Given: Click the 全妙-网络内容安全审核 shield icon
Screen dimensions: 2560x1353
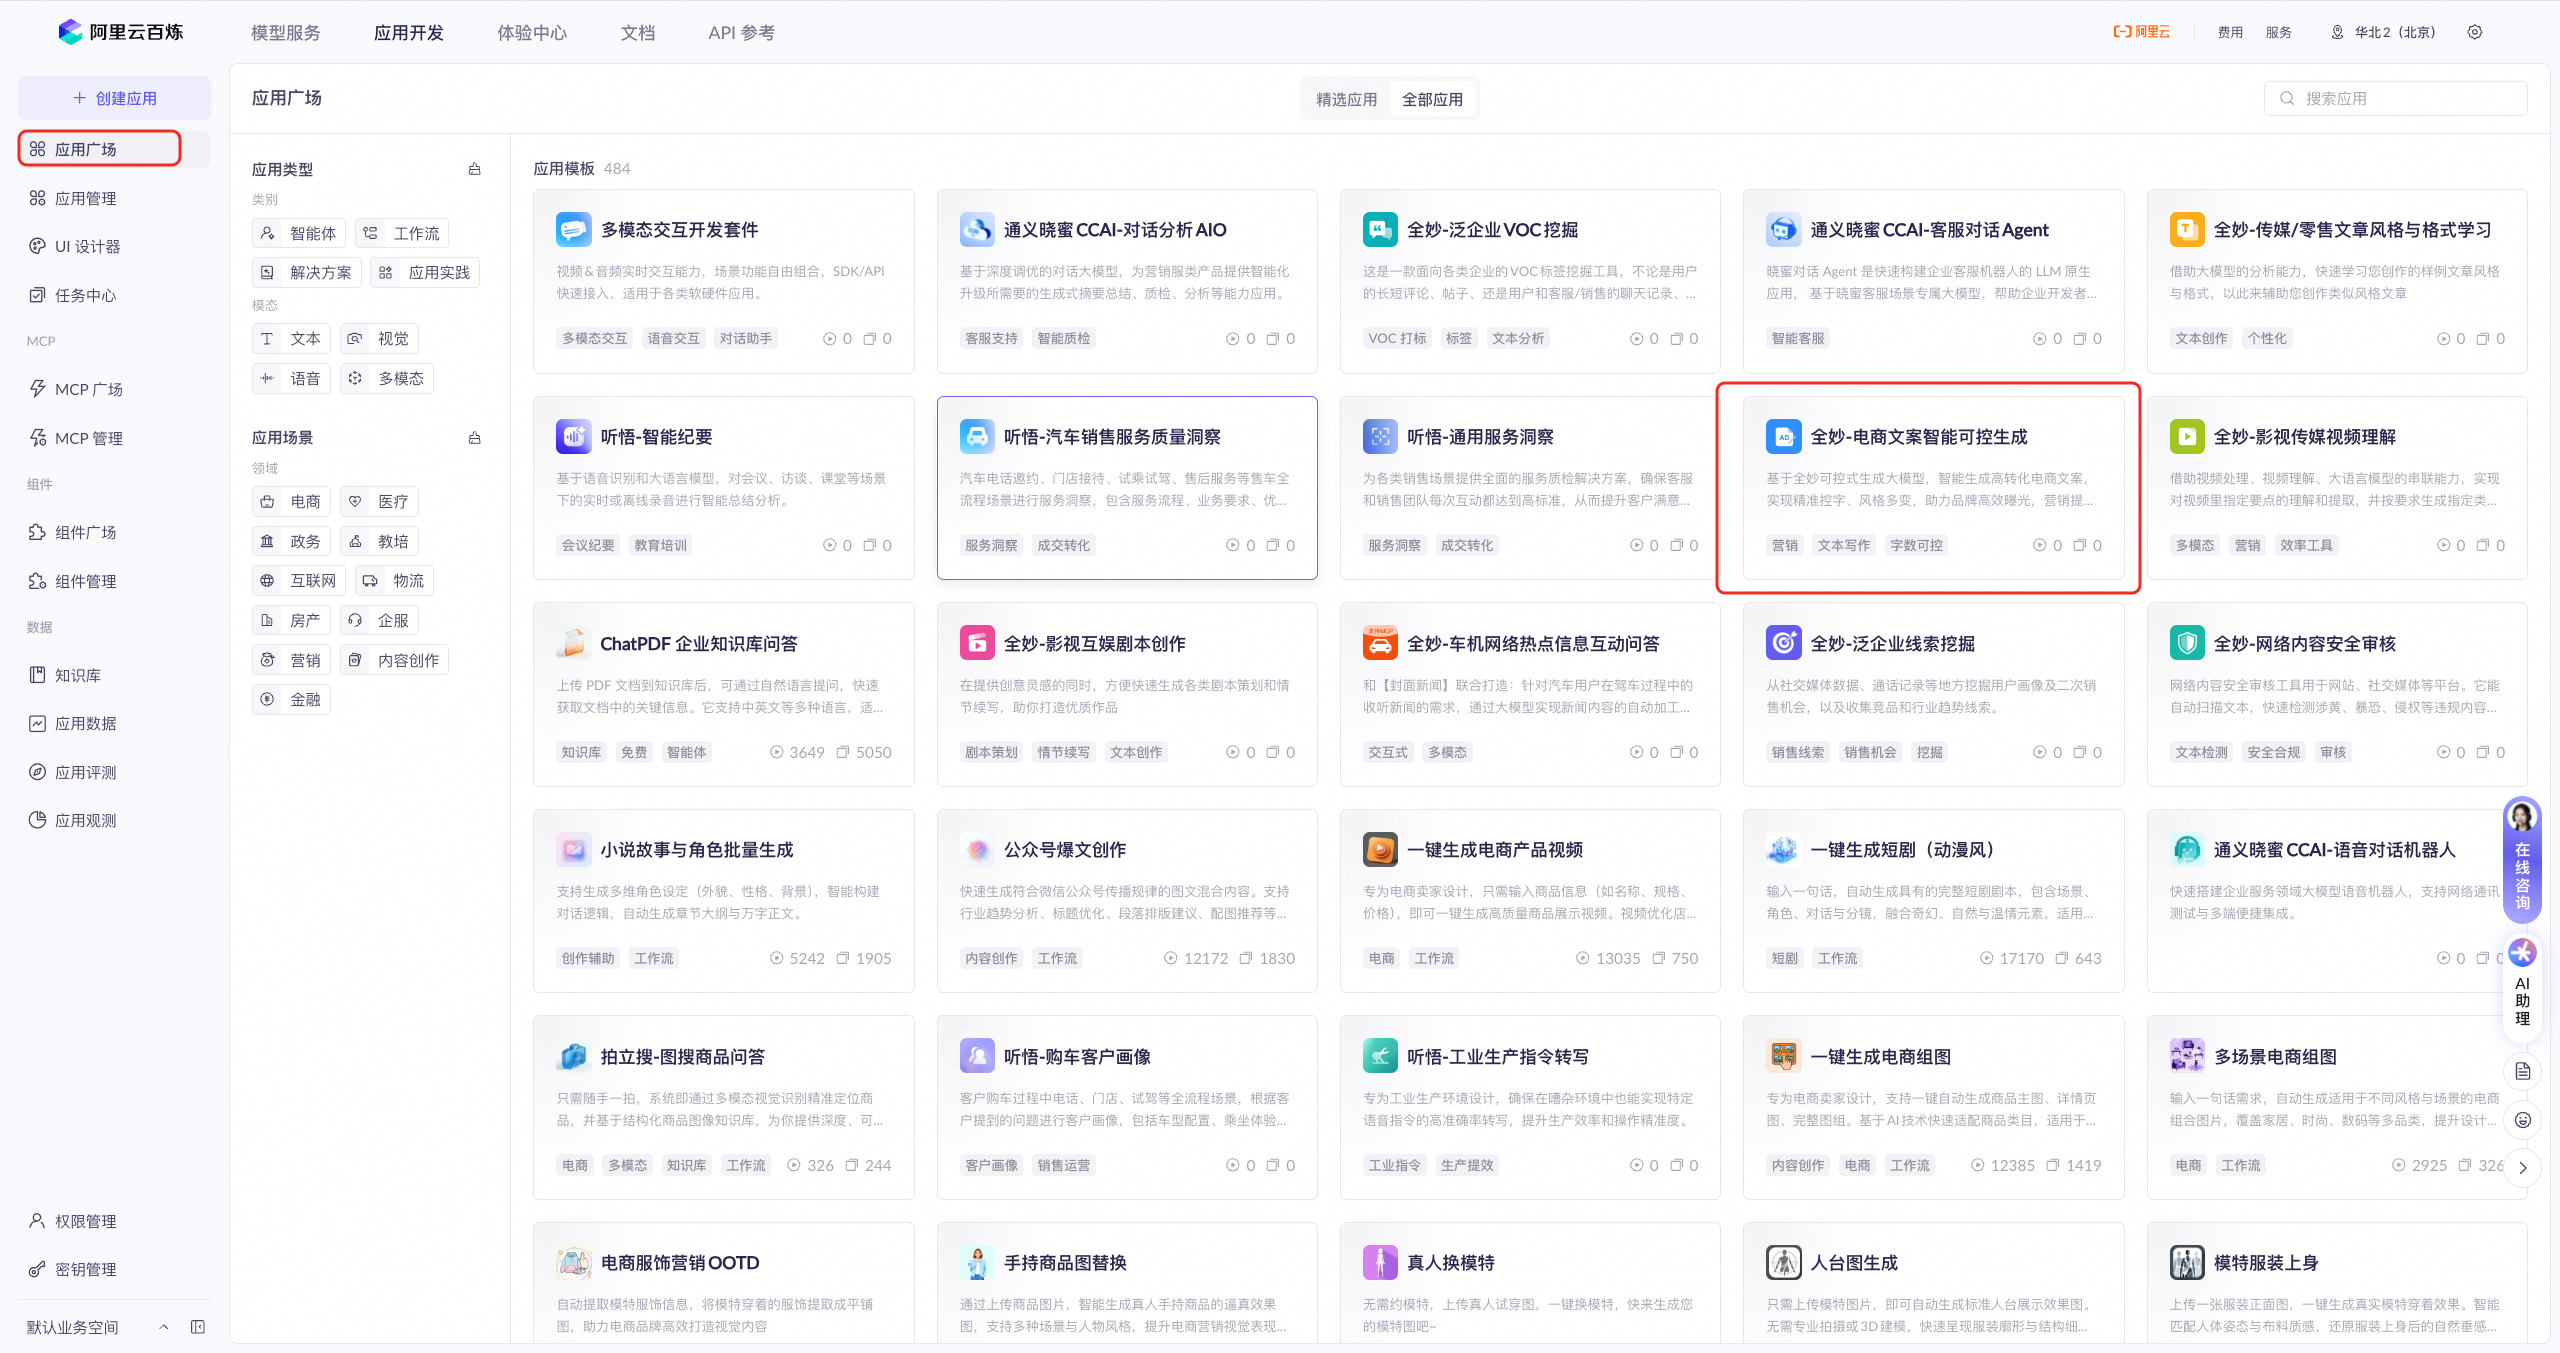Looking at the screenshot, I should (x=2187, y=643).
